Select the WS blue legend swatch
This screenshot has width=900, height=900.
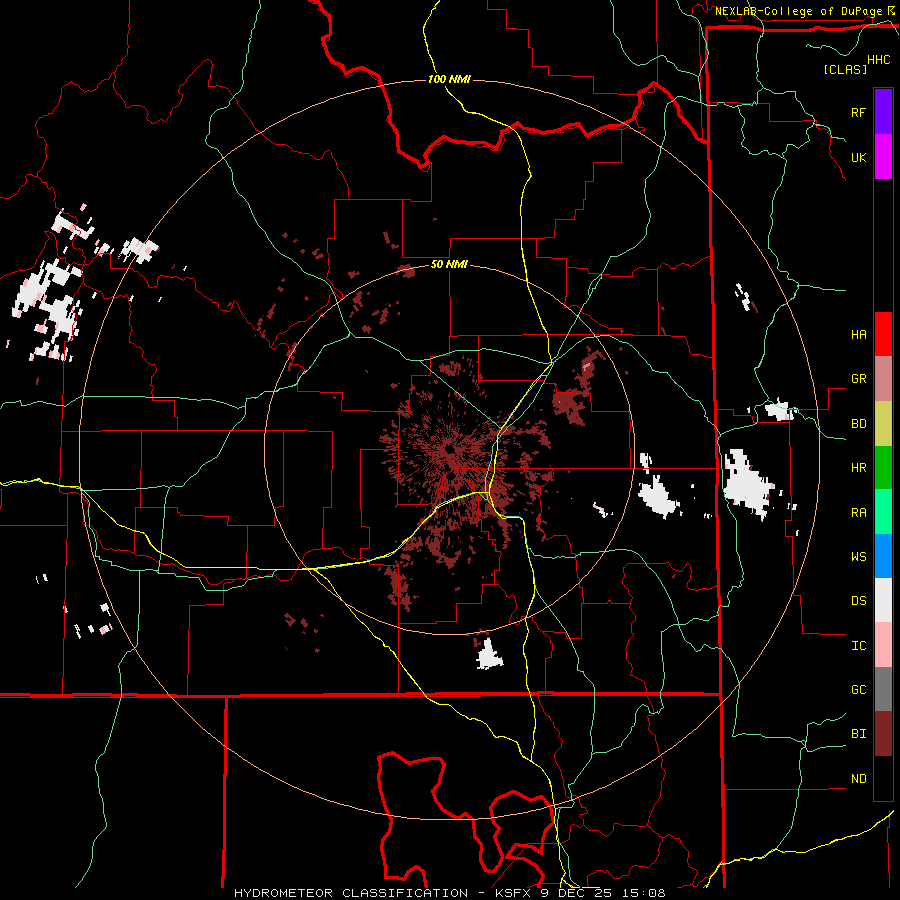[883, 556]
